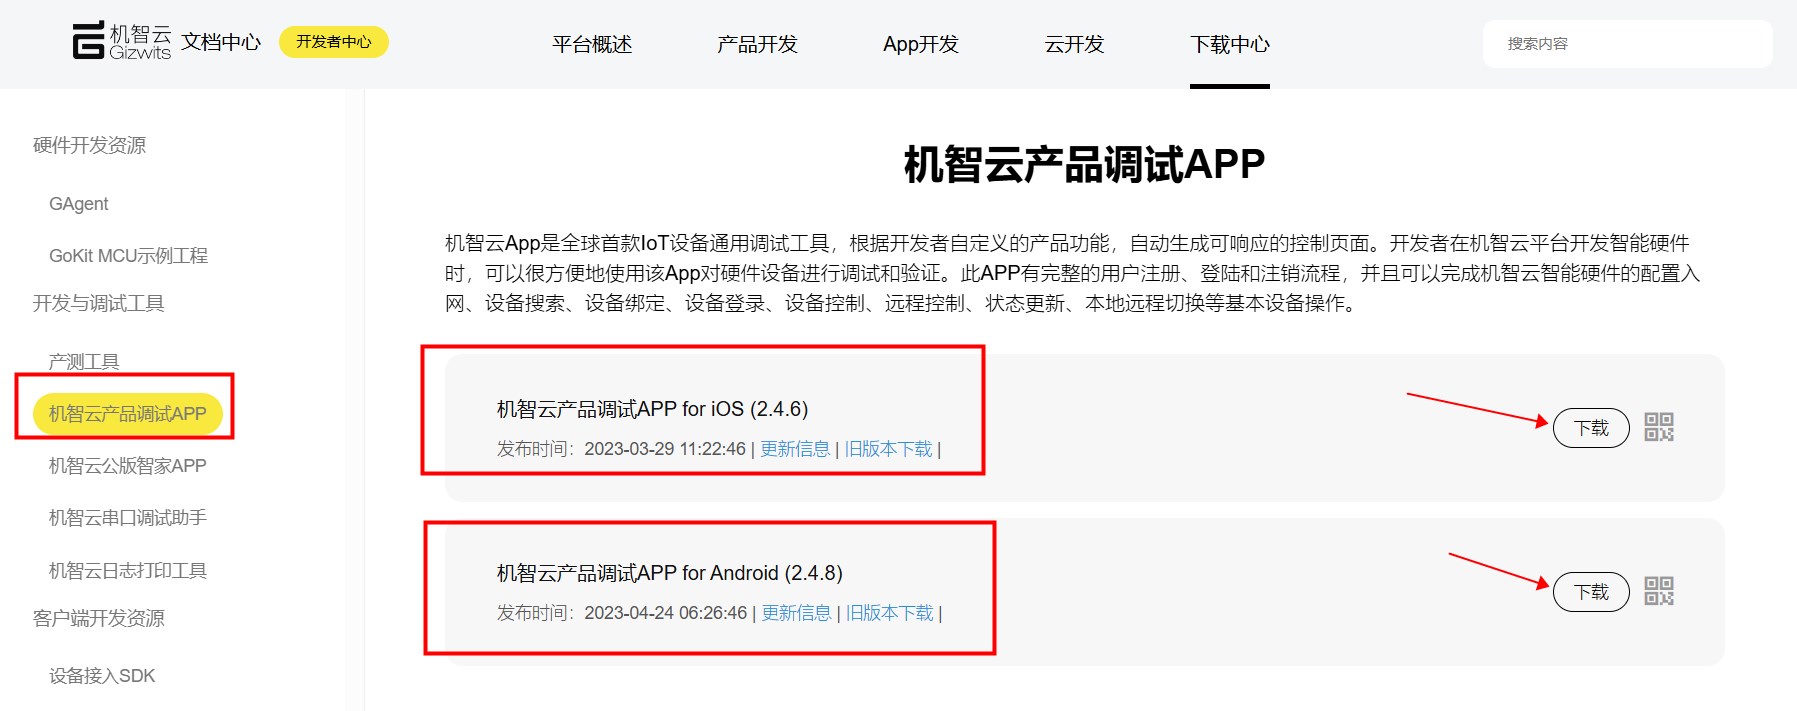Click title 机智云产品调试APP for iOS (2.4.6)
This screenshot has width=1797, height=711.
coord(652,409)
